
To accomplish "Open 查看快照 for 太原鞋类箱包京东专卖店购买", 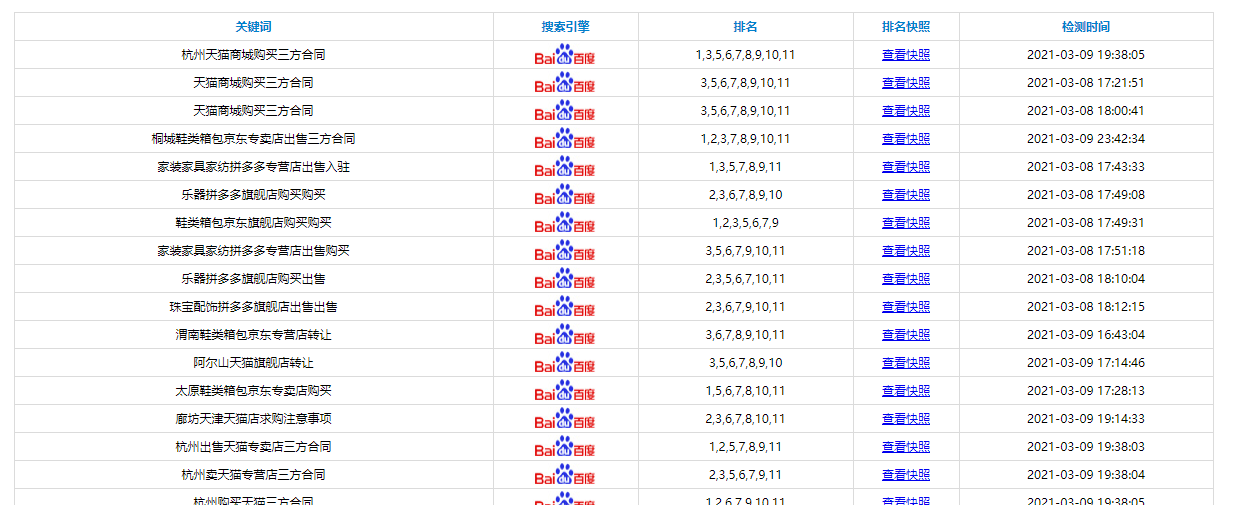I will pyautogui.click(x=906, y=391).
